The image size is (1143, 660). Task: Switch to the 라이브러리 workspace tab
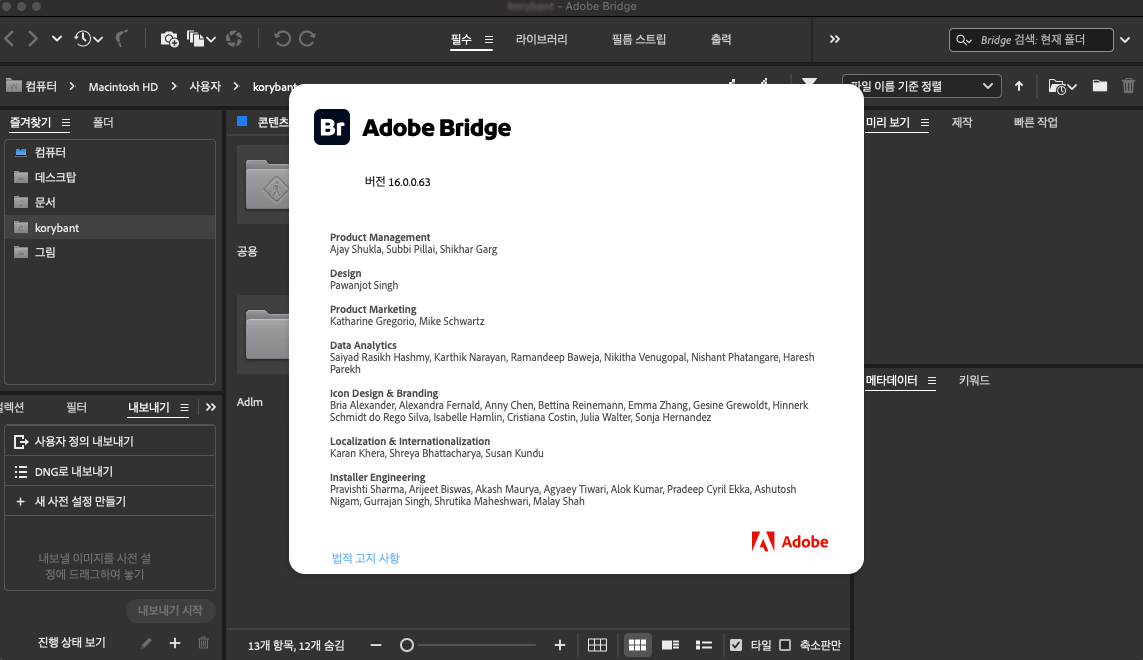click(541, 40)
